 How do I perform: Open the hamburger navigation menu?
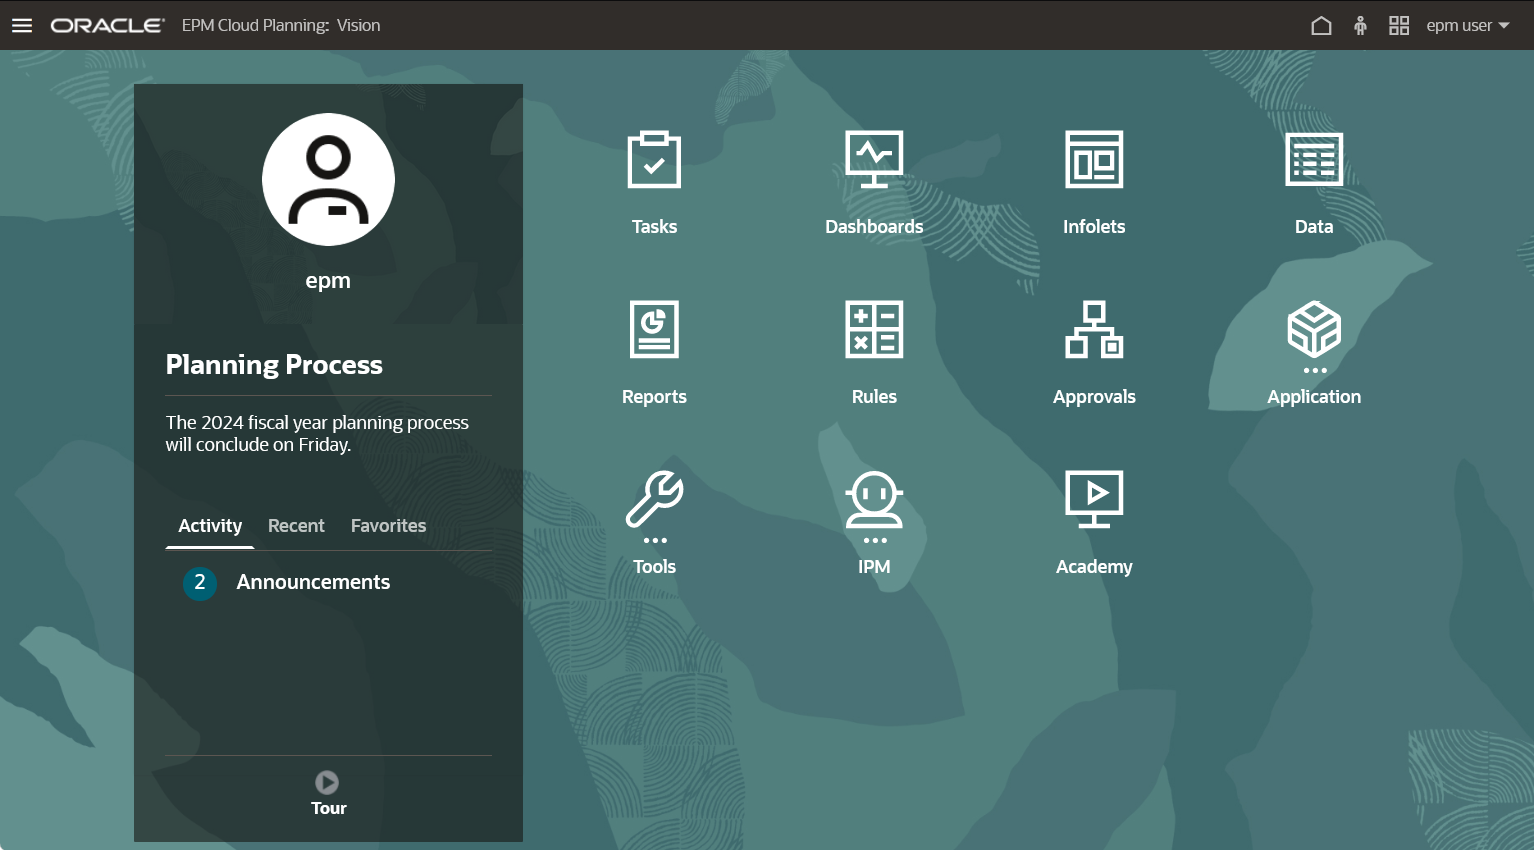click(21, 25)
